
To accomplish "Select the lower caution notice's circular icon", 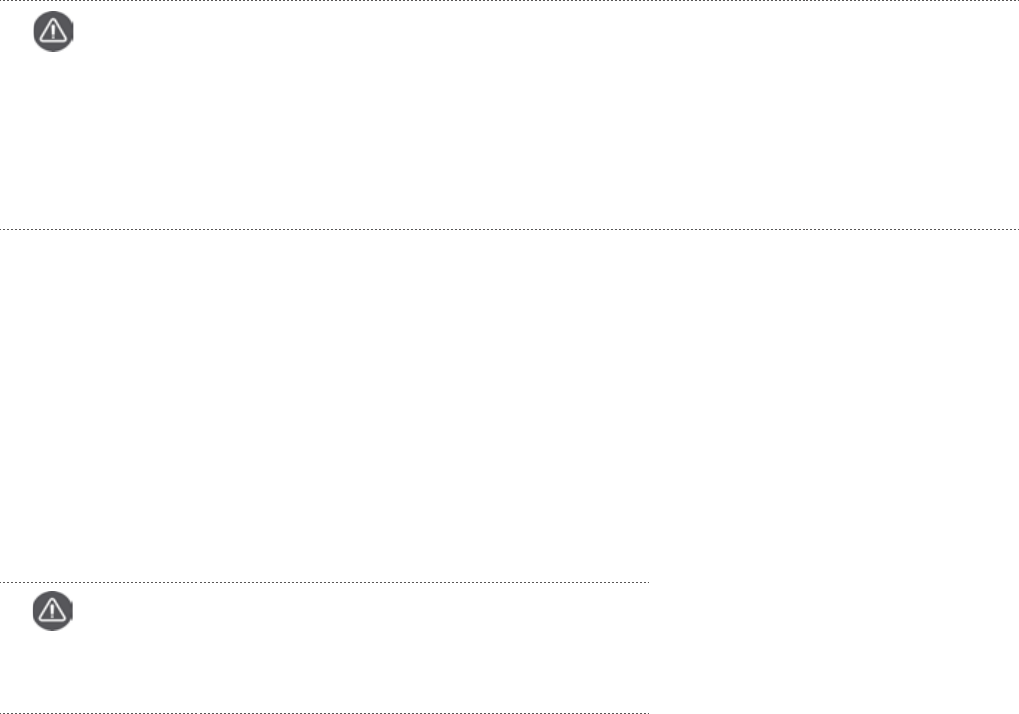I will tap(54, 610).
